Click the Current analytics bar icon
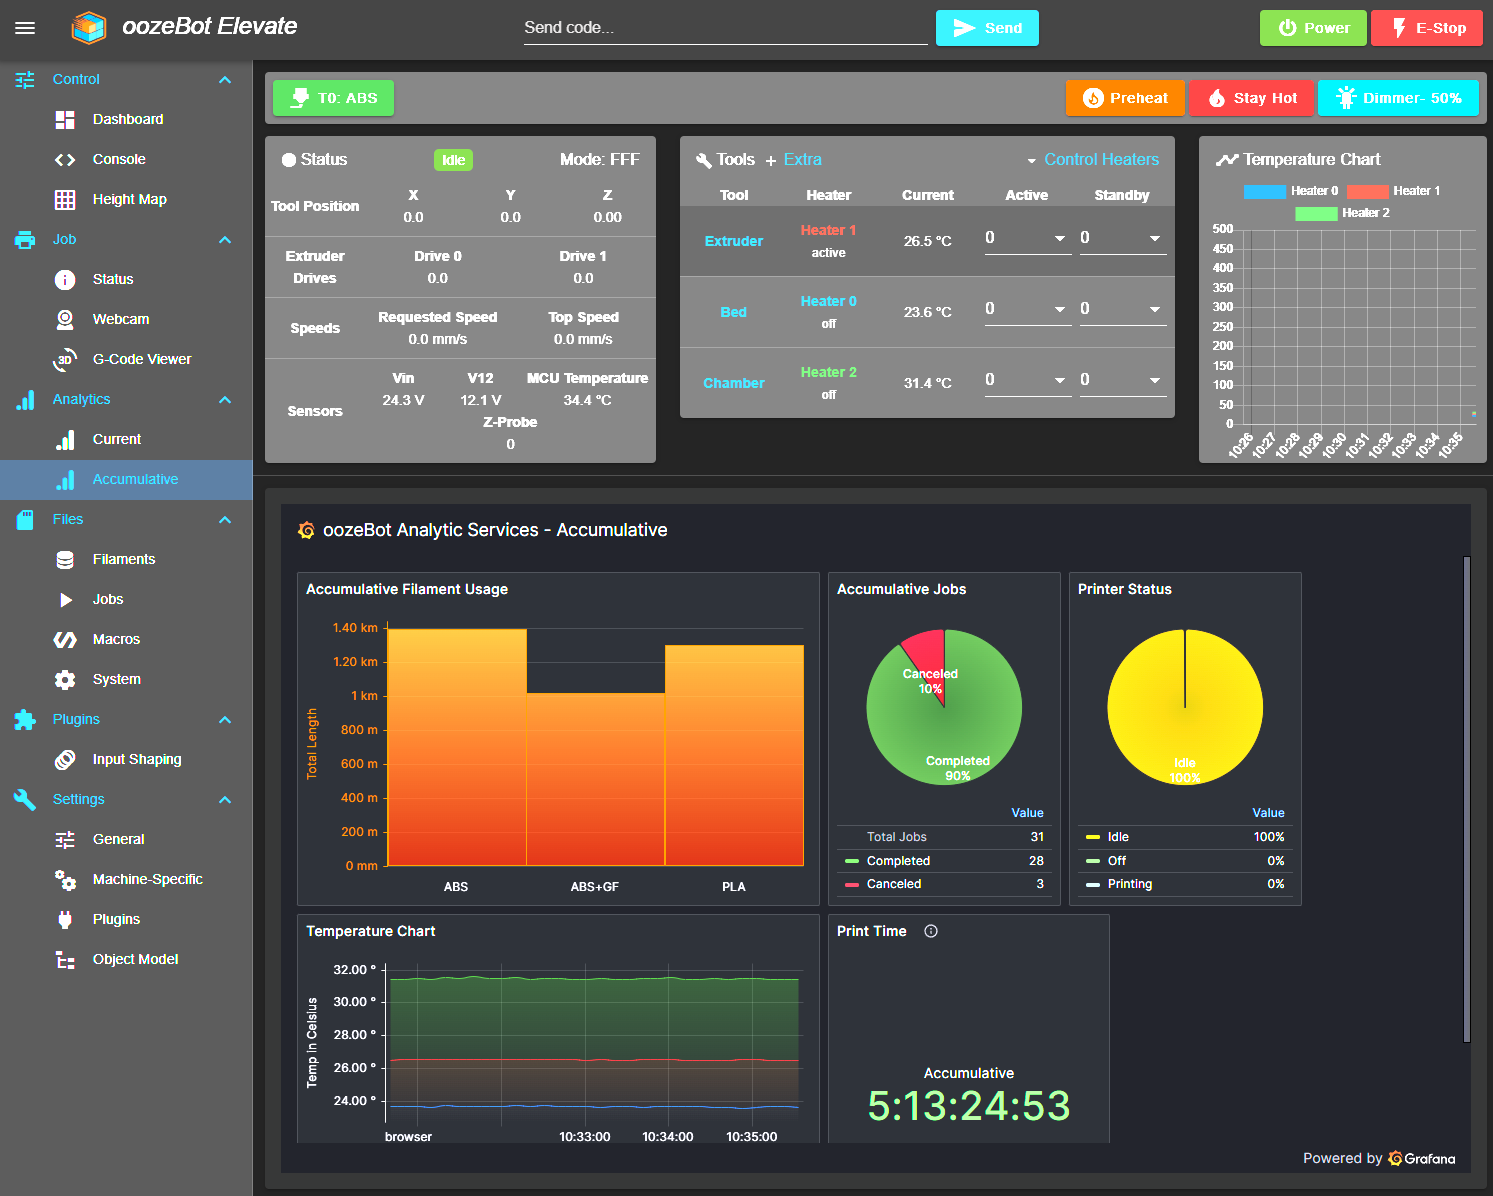 point(65,440)
